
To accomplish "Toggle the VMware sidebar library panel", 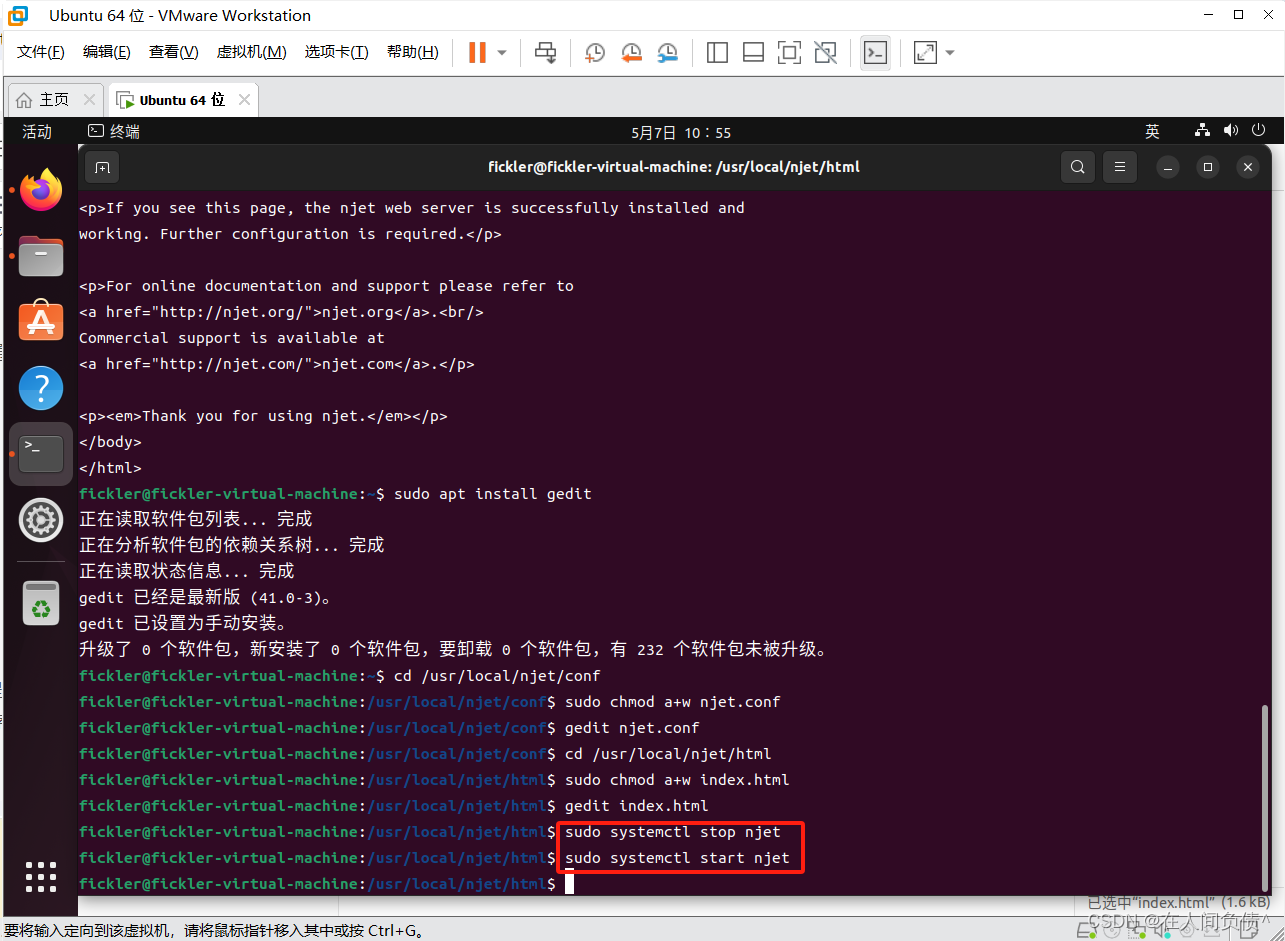I will [x=717, y=53].
